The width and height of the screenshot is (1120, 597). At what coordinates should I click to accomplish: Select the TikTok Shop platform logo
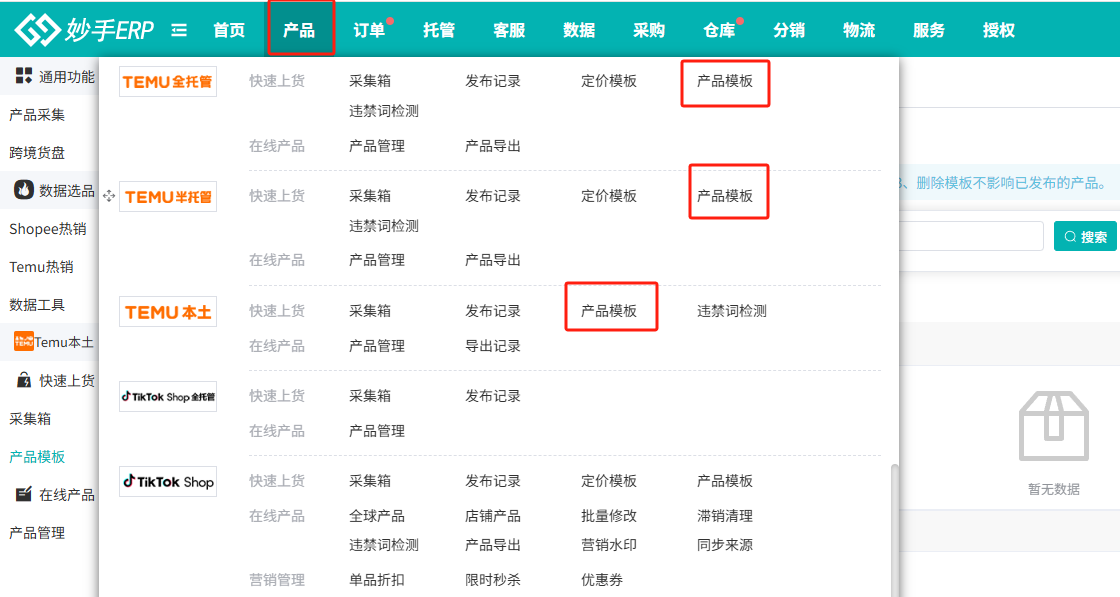(168, 481)
